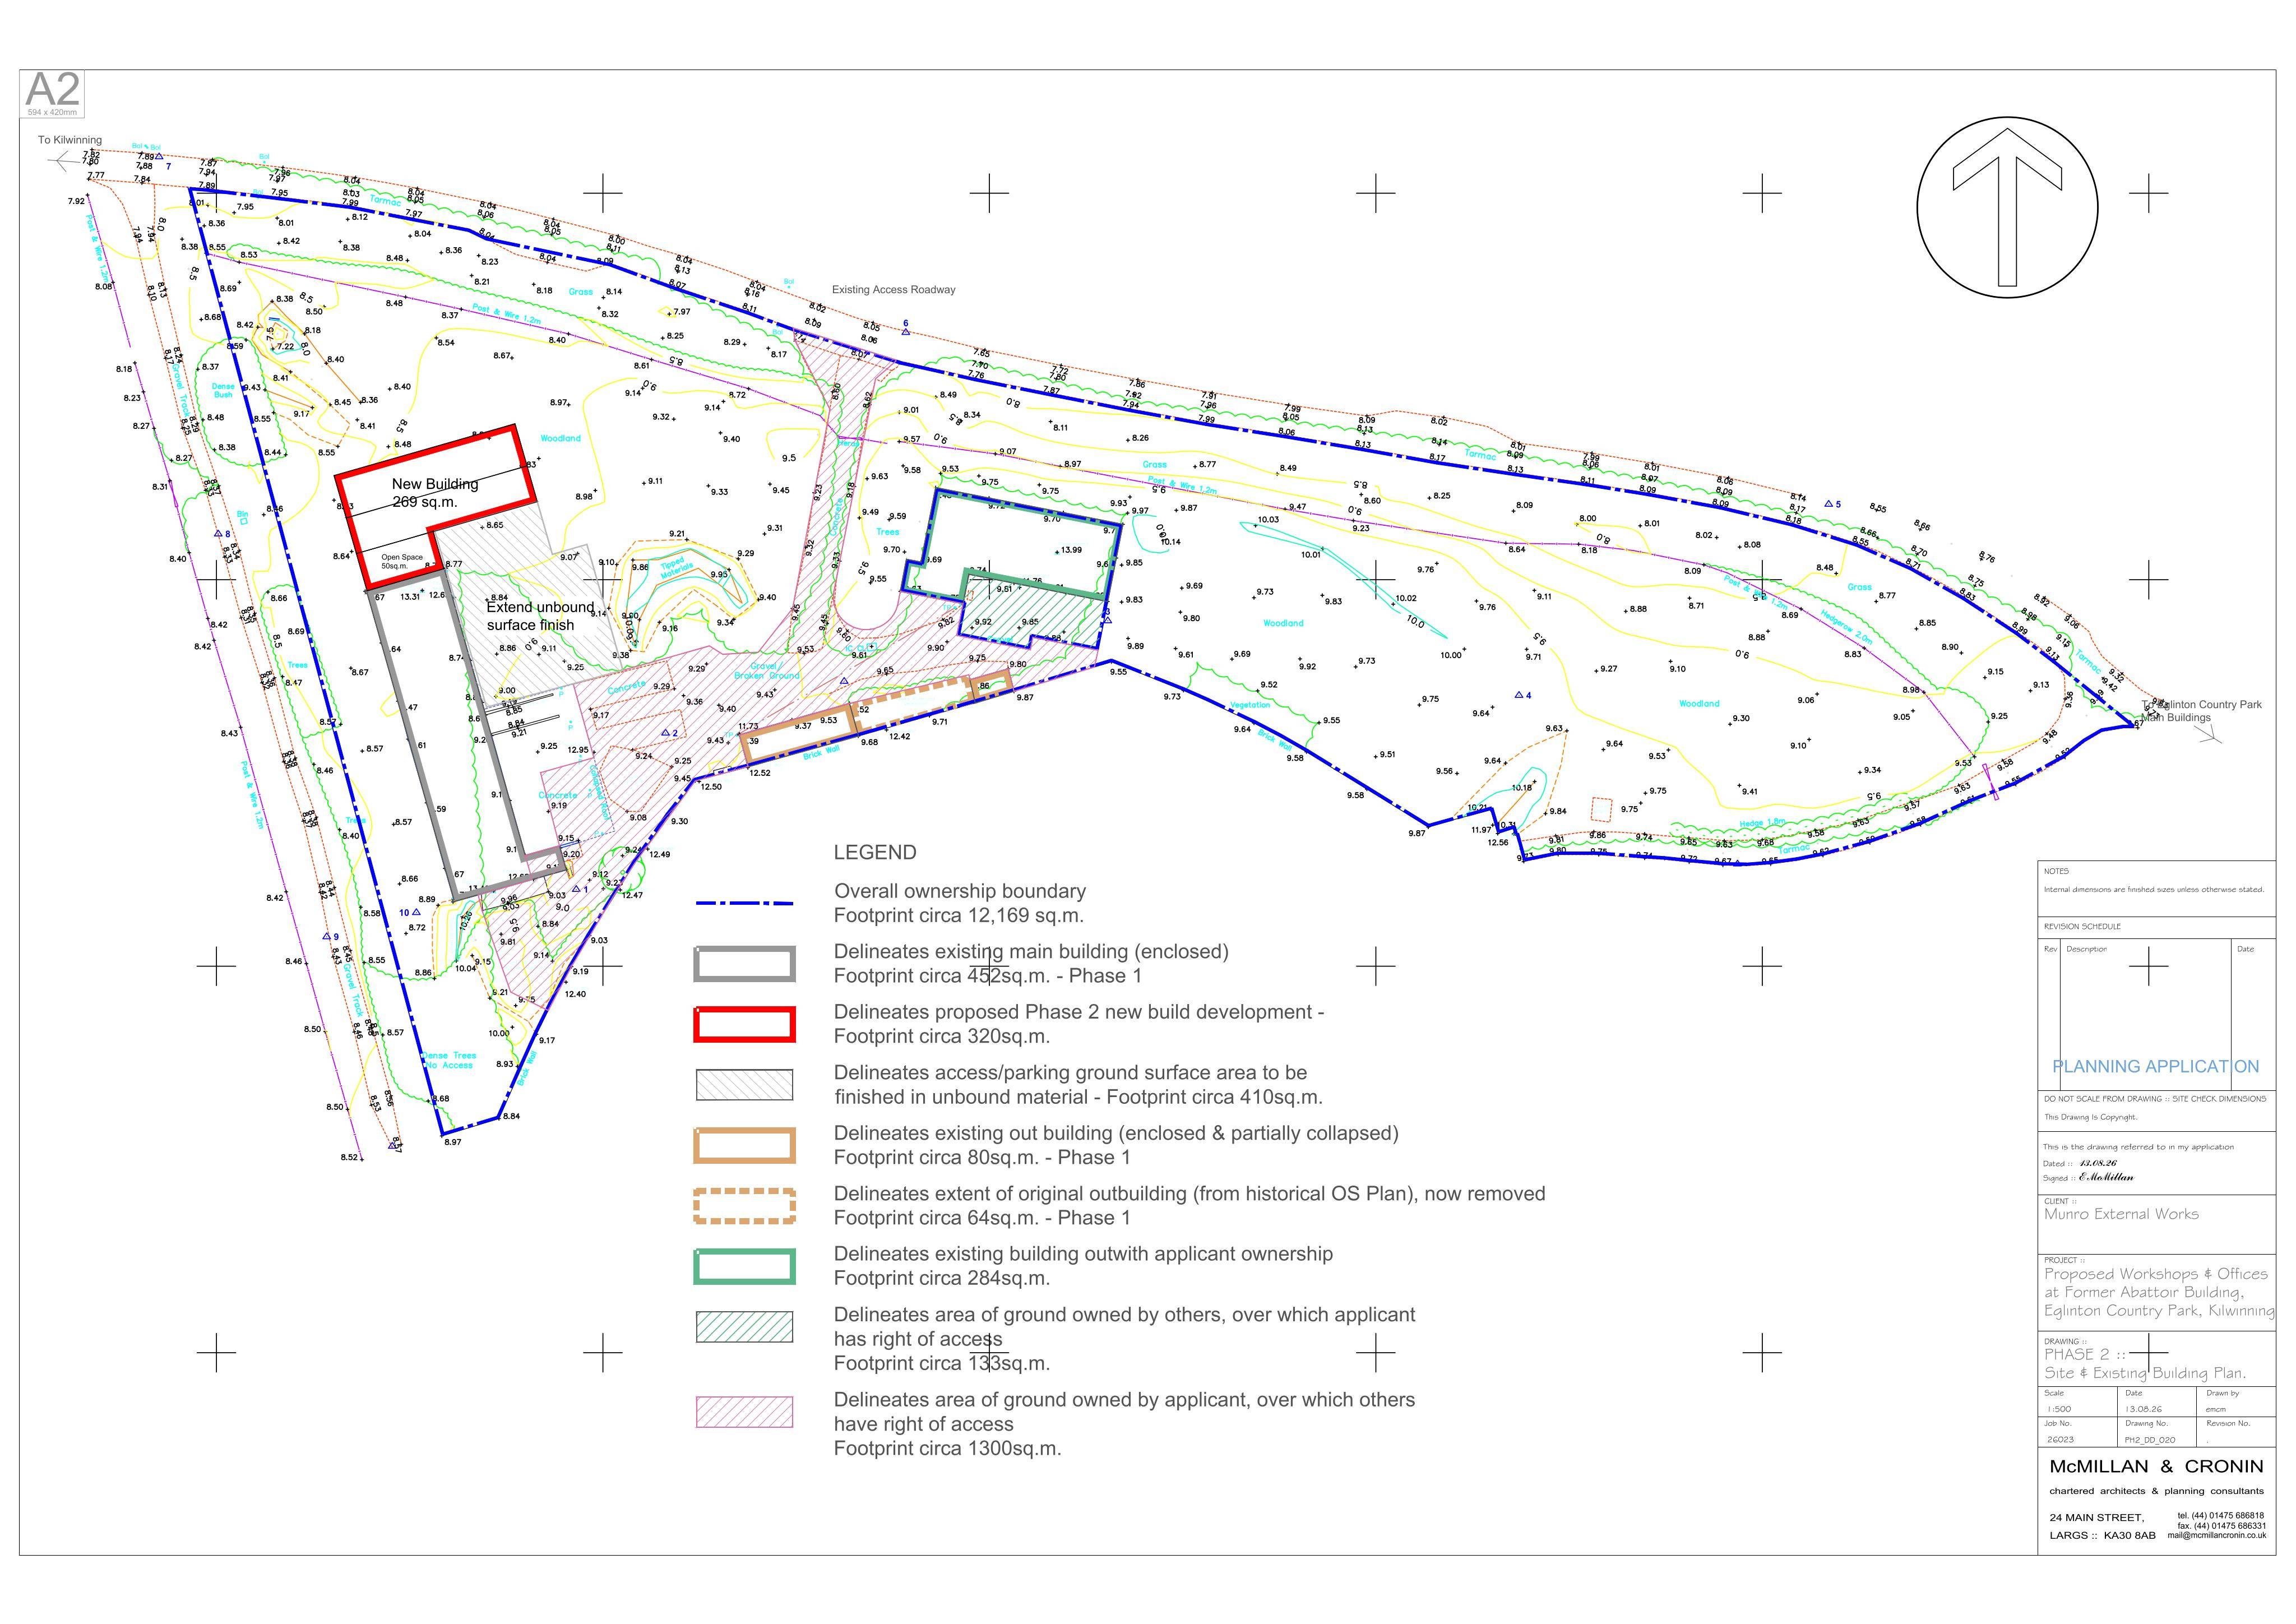
Task: Click the 'NOTES' header in title block
Action: (2056, 871)
